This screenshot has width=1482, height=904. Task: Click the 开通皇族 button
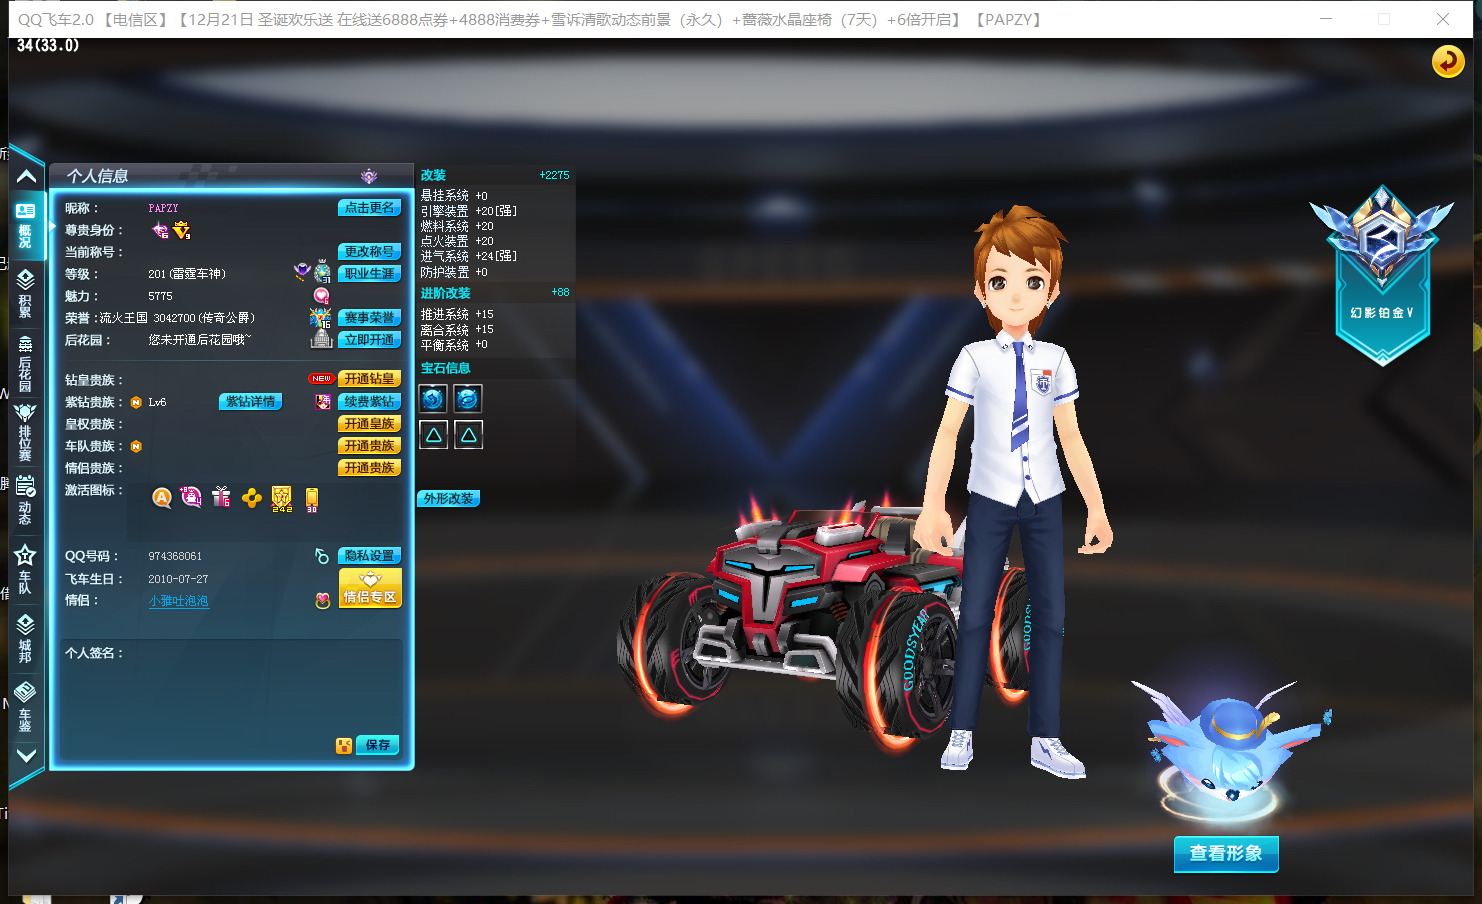[x=369, y=424]
